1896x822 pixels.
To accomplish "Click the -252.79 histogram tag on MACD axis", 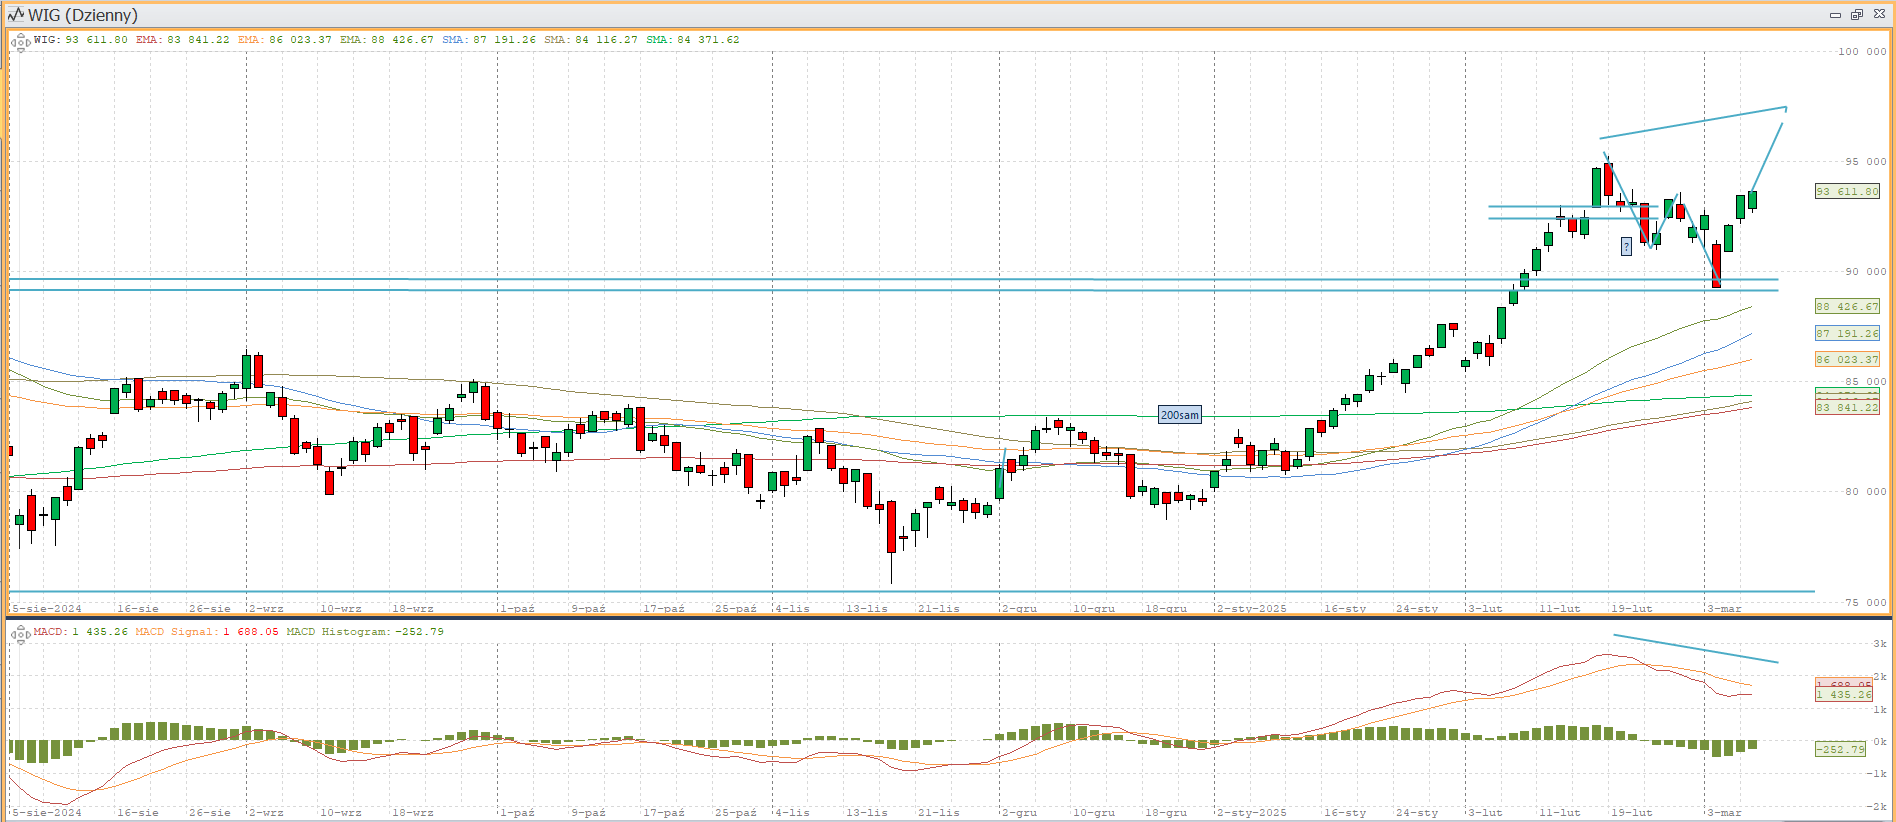I will [x=1840, y=749].
